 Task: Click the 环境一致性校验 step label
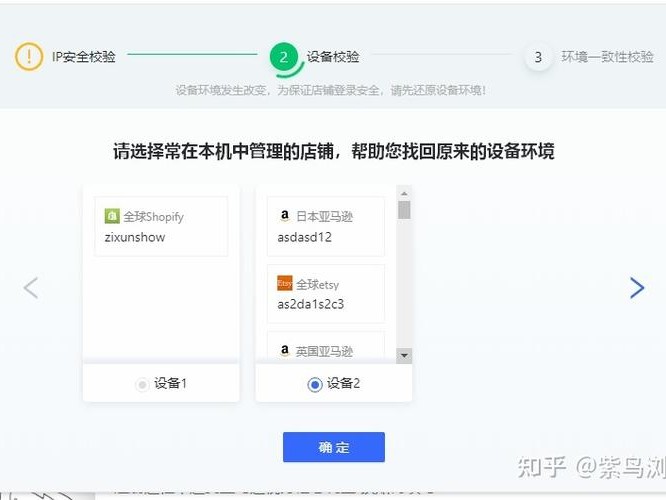pos(607,56)
